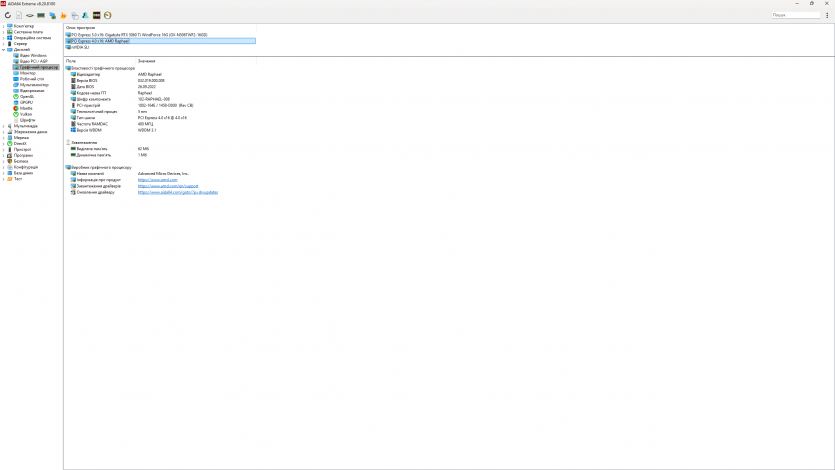Viewport: 835px width, 470px height.
Task: Click the flame stability test toolbar icon
Action: (64, 16)
